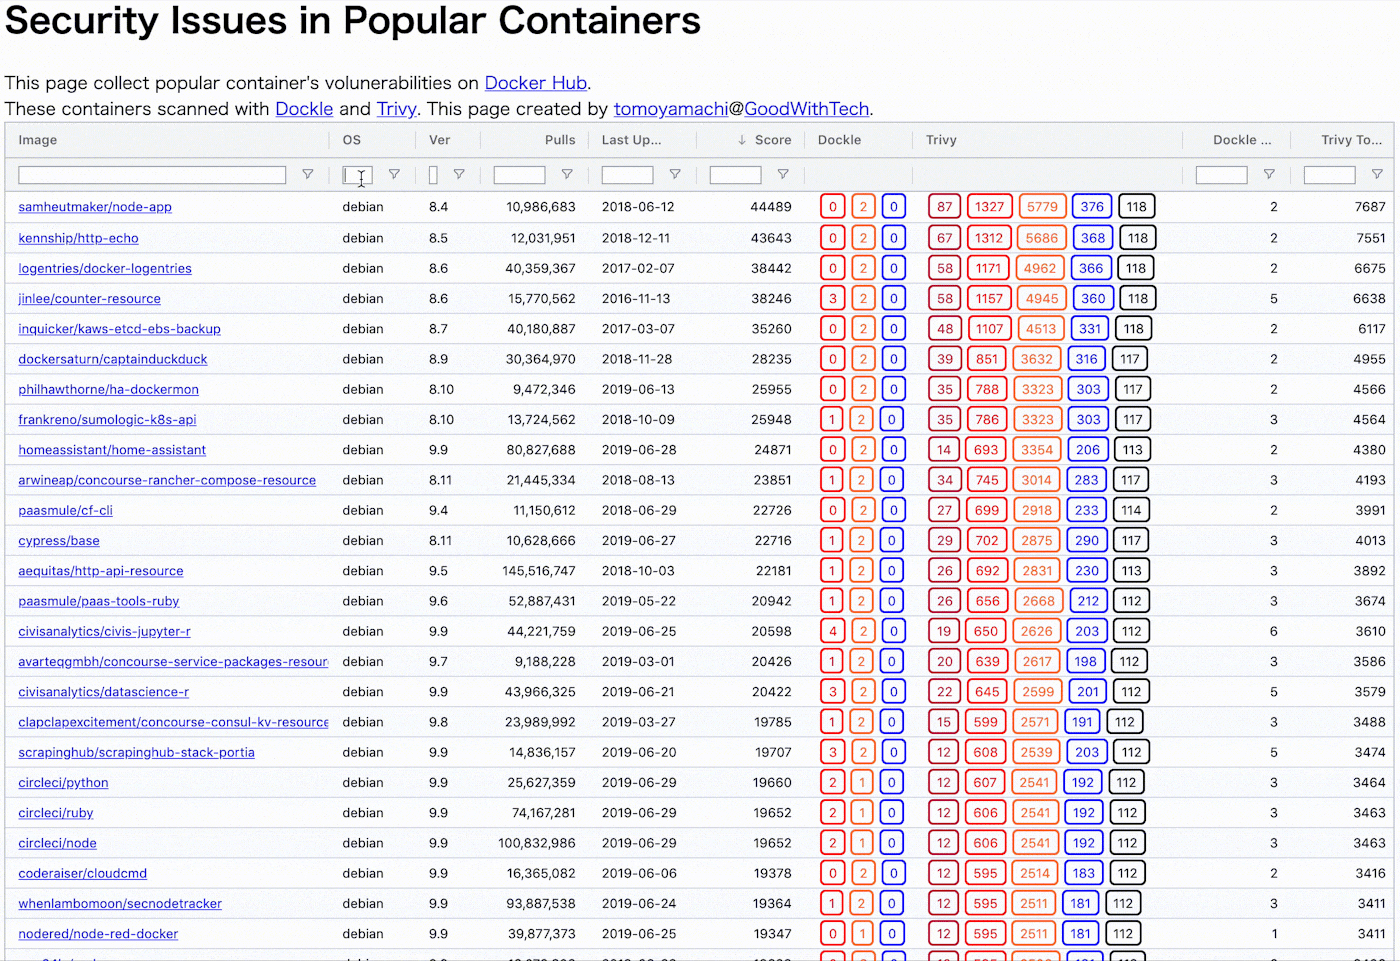Screen dimensions: 1400x961
Task: Click the blue badge 198 in avarteqgmbh row
Action: (x=1086, y=661)
